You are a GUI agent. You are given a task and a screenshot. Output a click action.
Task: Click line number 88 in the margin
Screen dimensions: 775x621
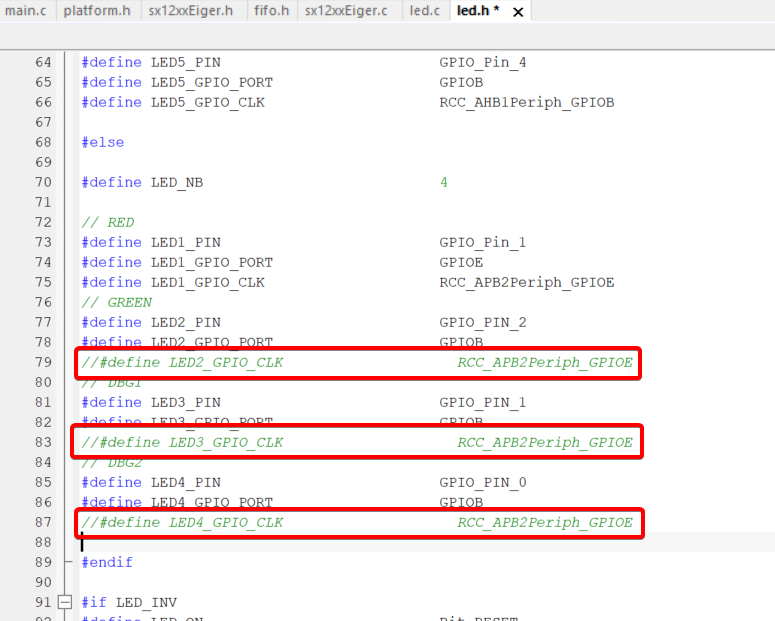[42, 542]
